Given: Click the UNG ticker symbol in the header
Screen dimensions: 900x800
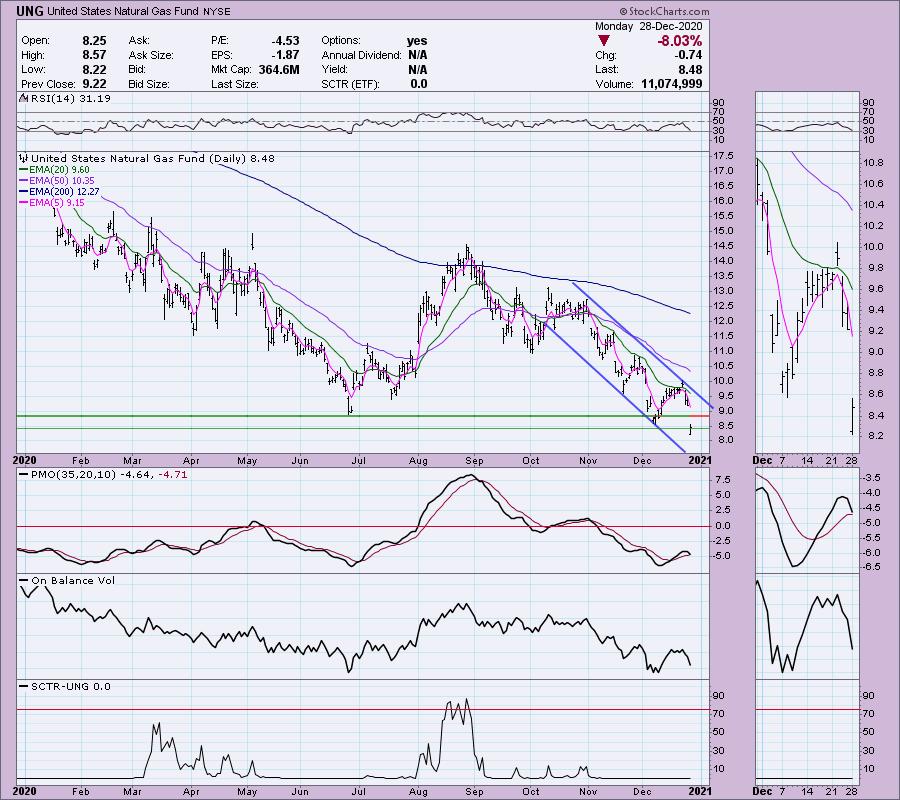Looking at the screenshot, I should 30,11.
